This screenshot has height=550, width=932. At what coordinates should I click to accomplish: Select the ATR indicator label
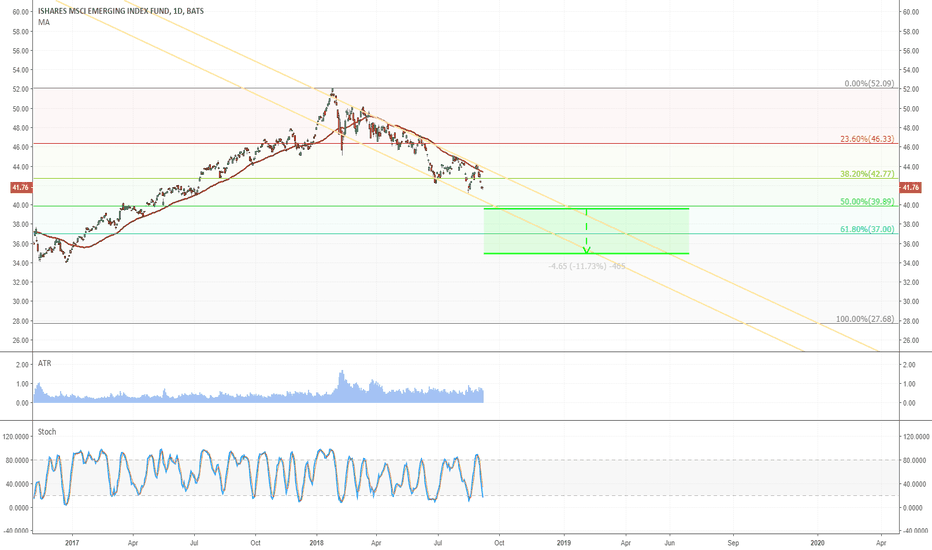click(x=45, y=363)
